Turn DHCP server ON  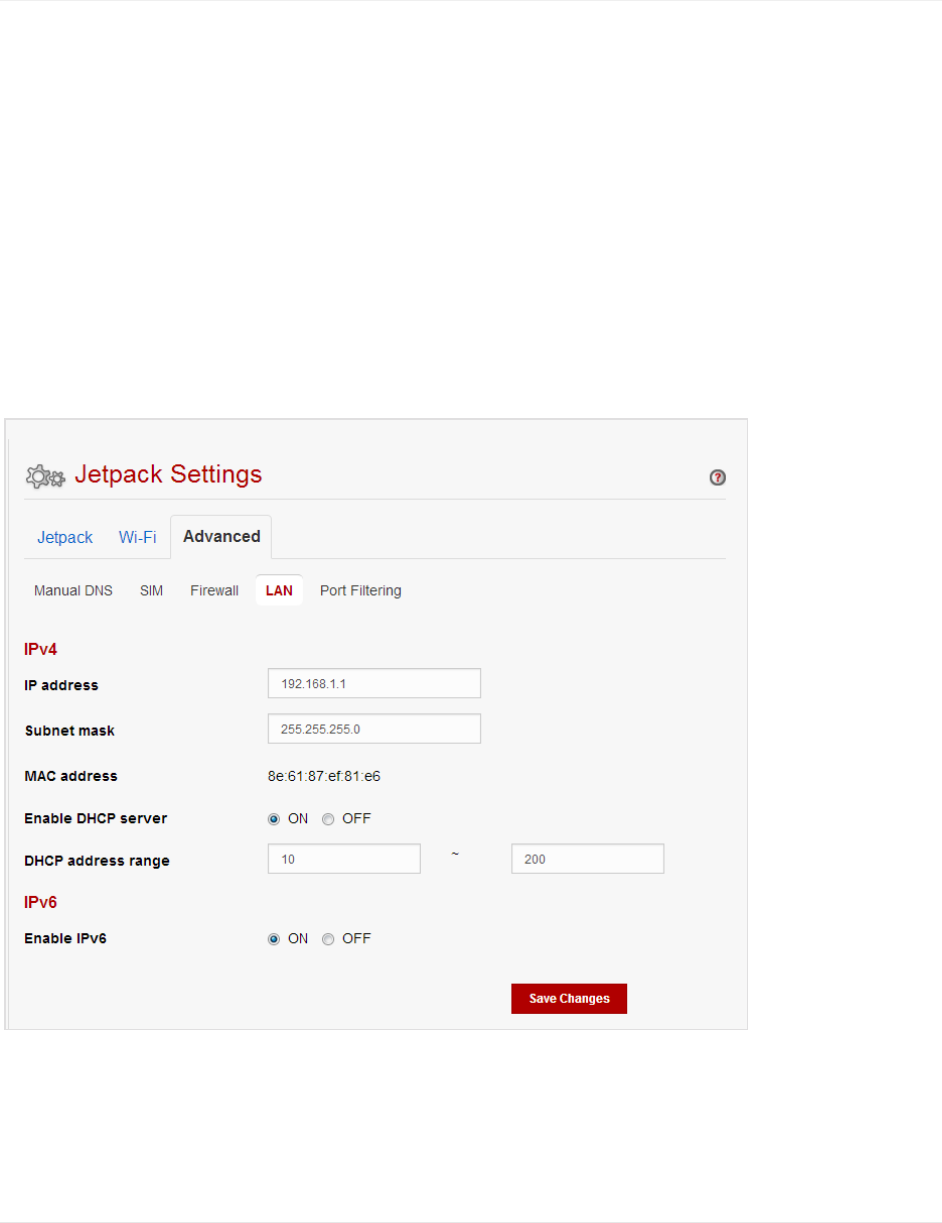pyautogui.click(x=273, y=818)
